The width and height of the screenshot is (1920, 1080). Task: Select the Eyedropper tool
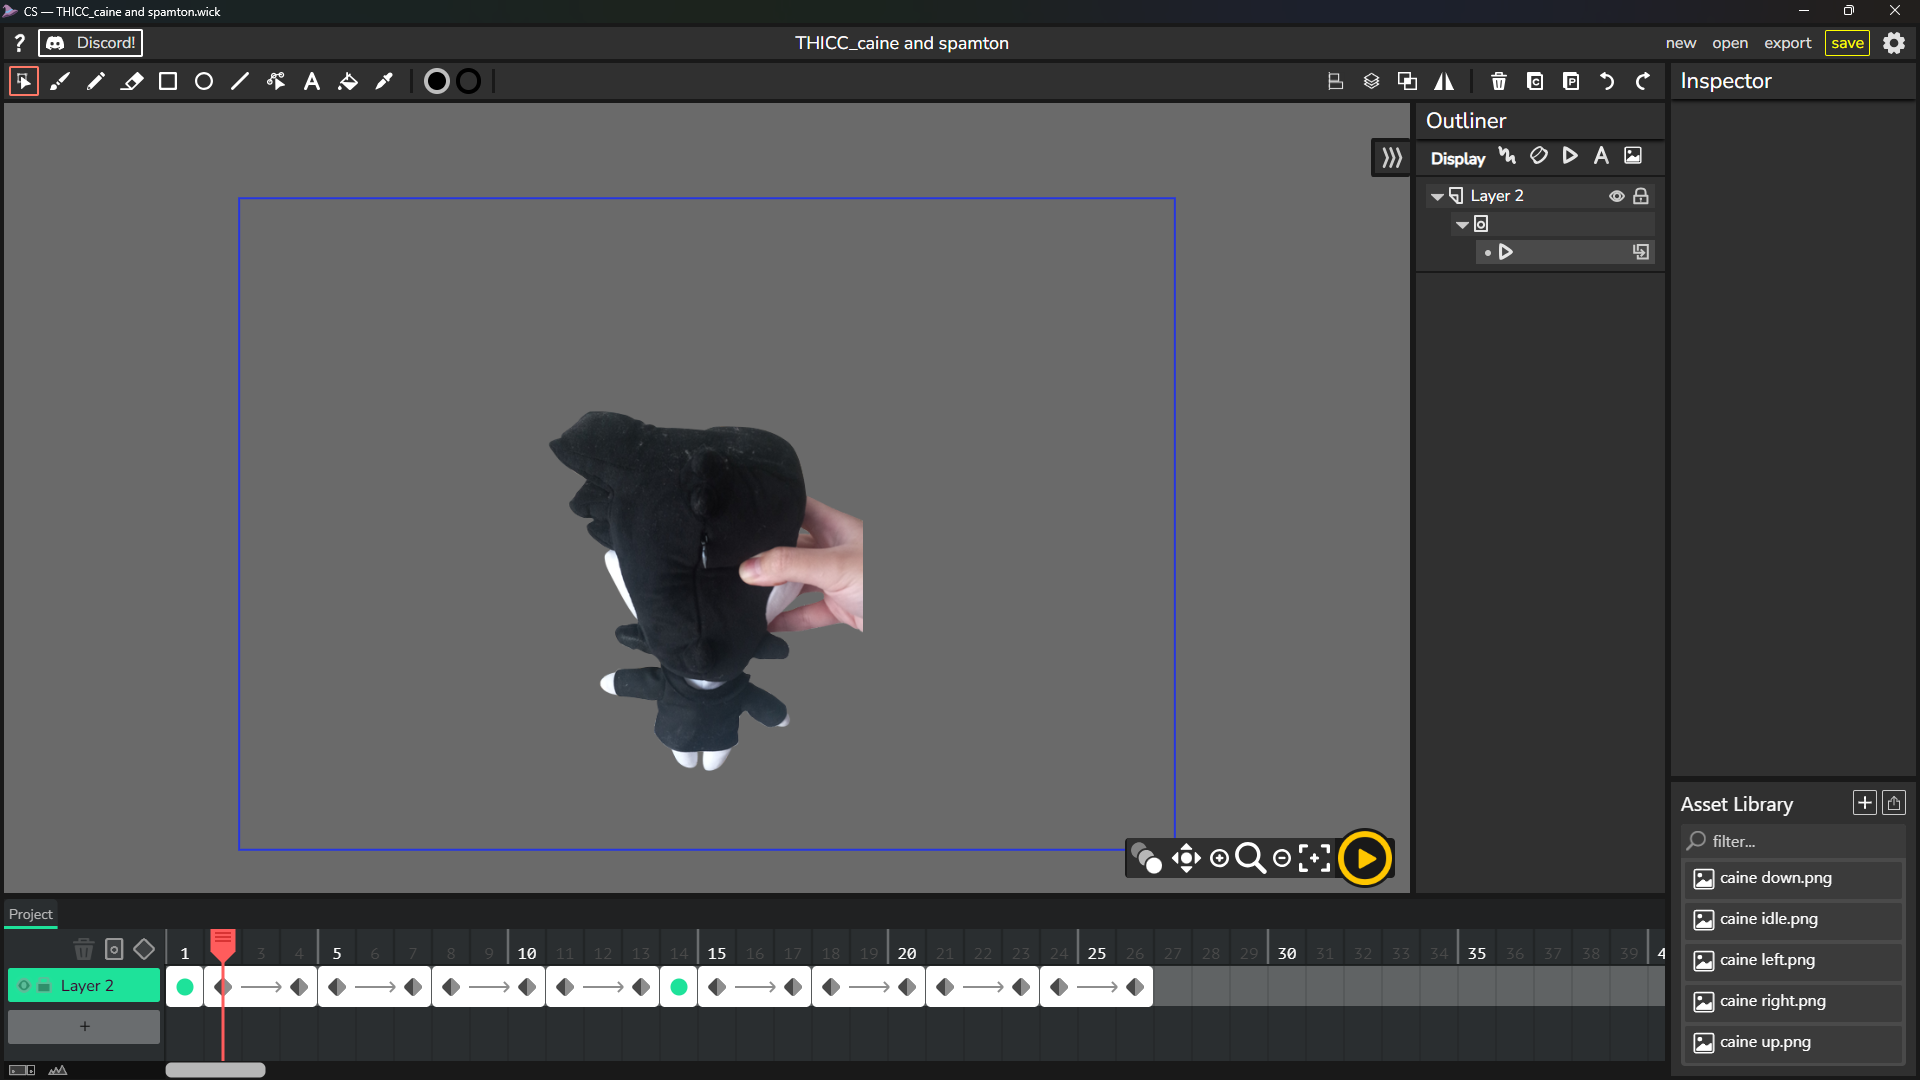click(384, 82)
